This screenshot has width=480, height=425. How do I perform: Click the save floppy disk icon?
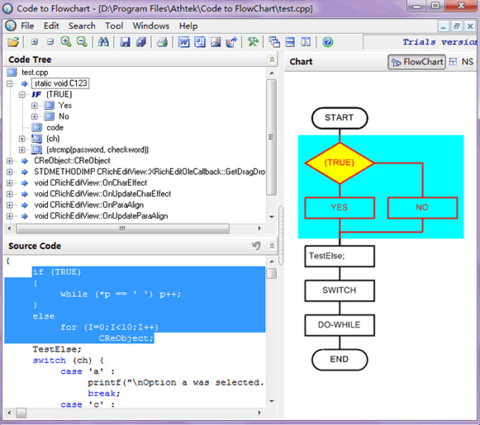pos(125,42)
